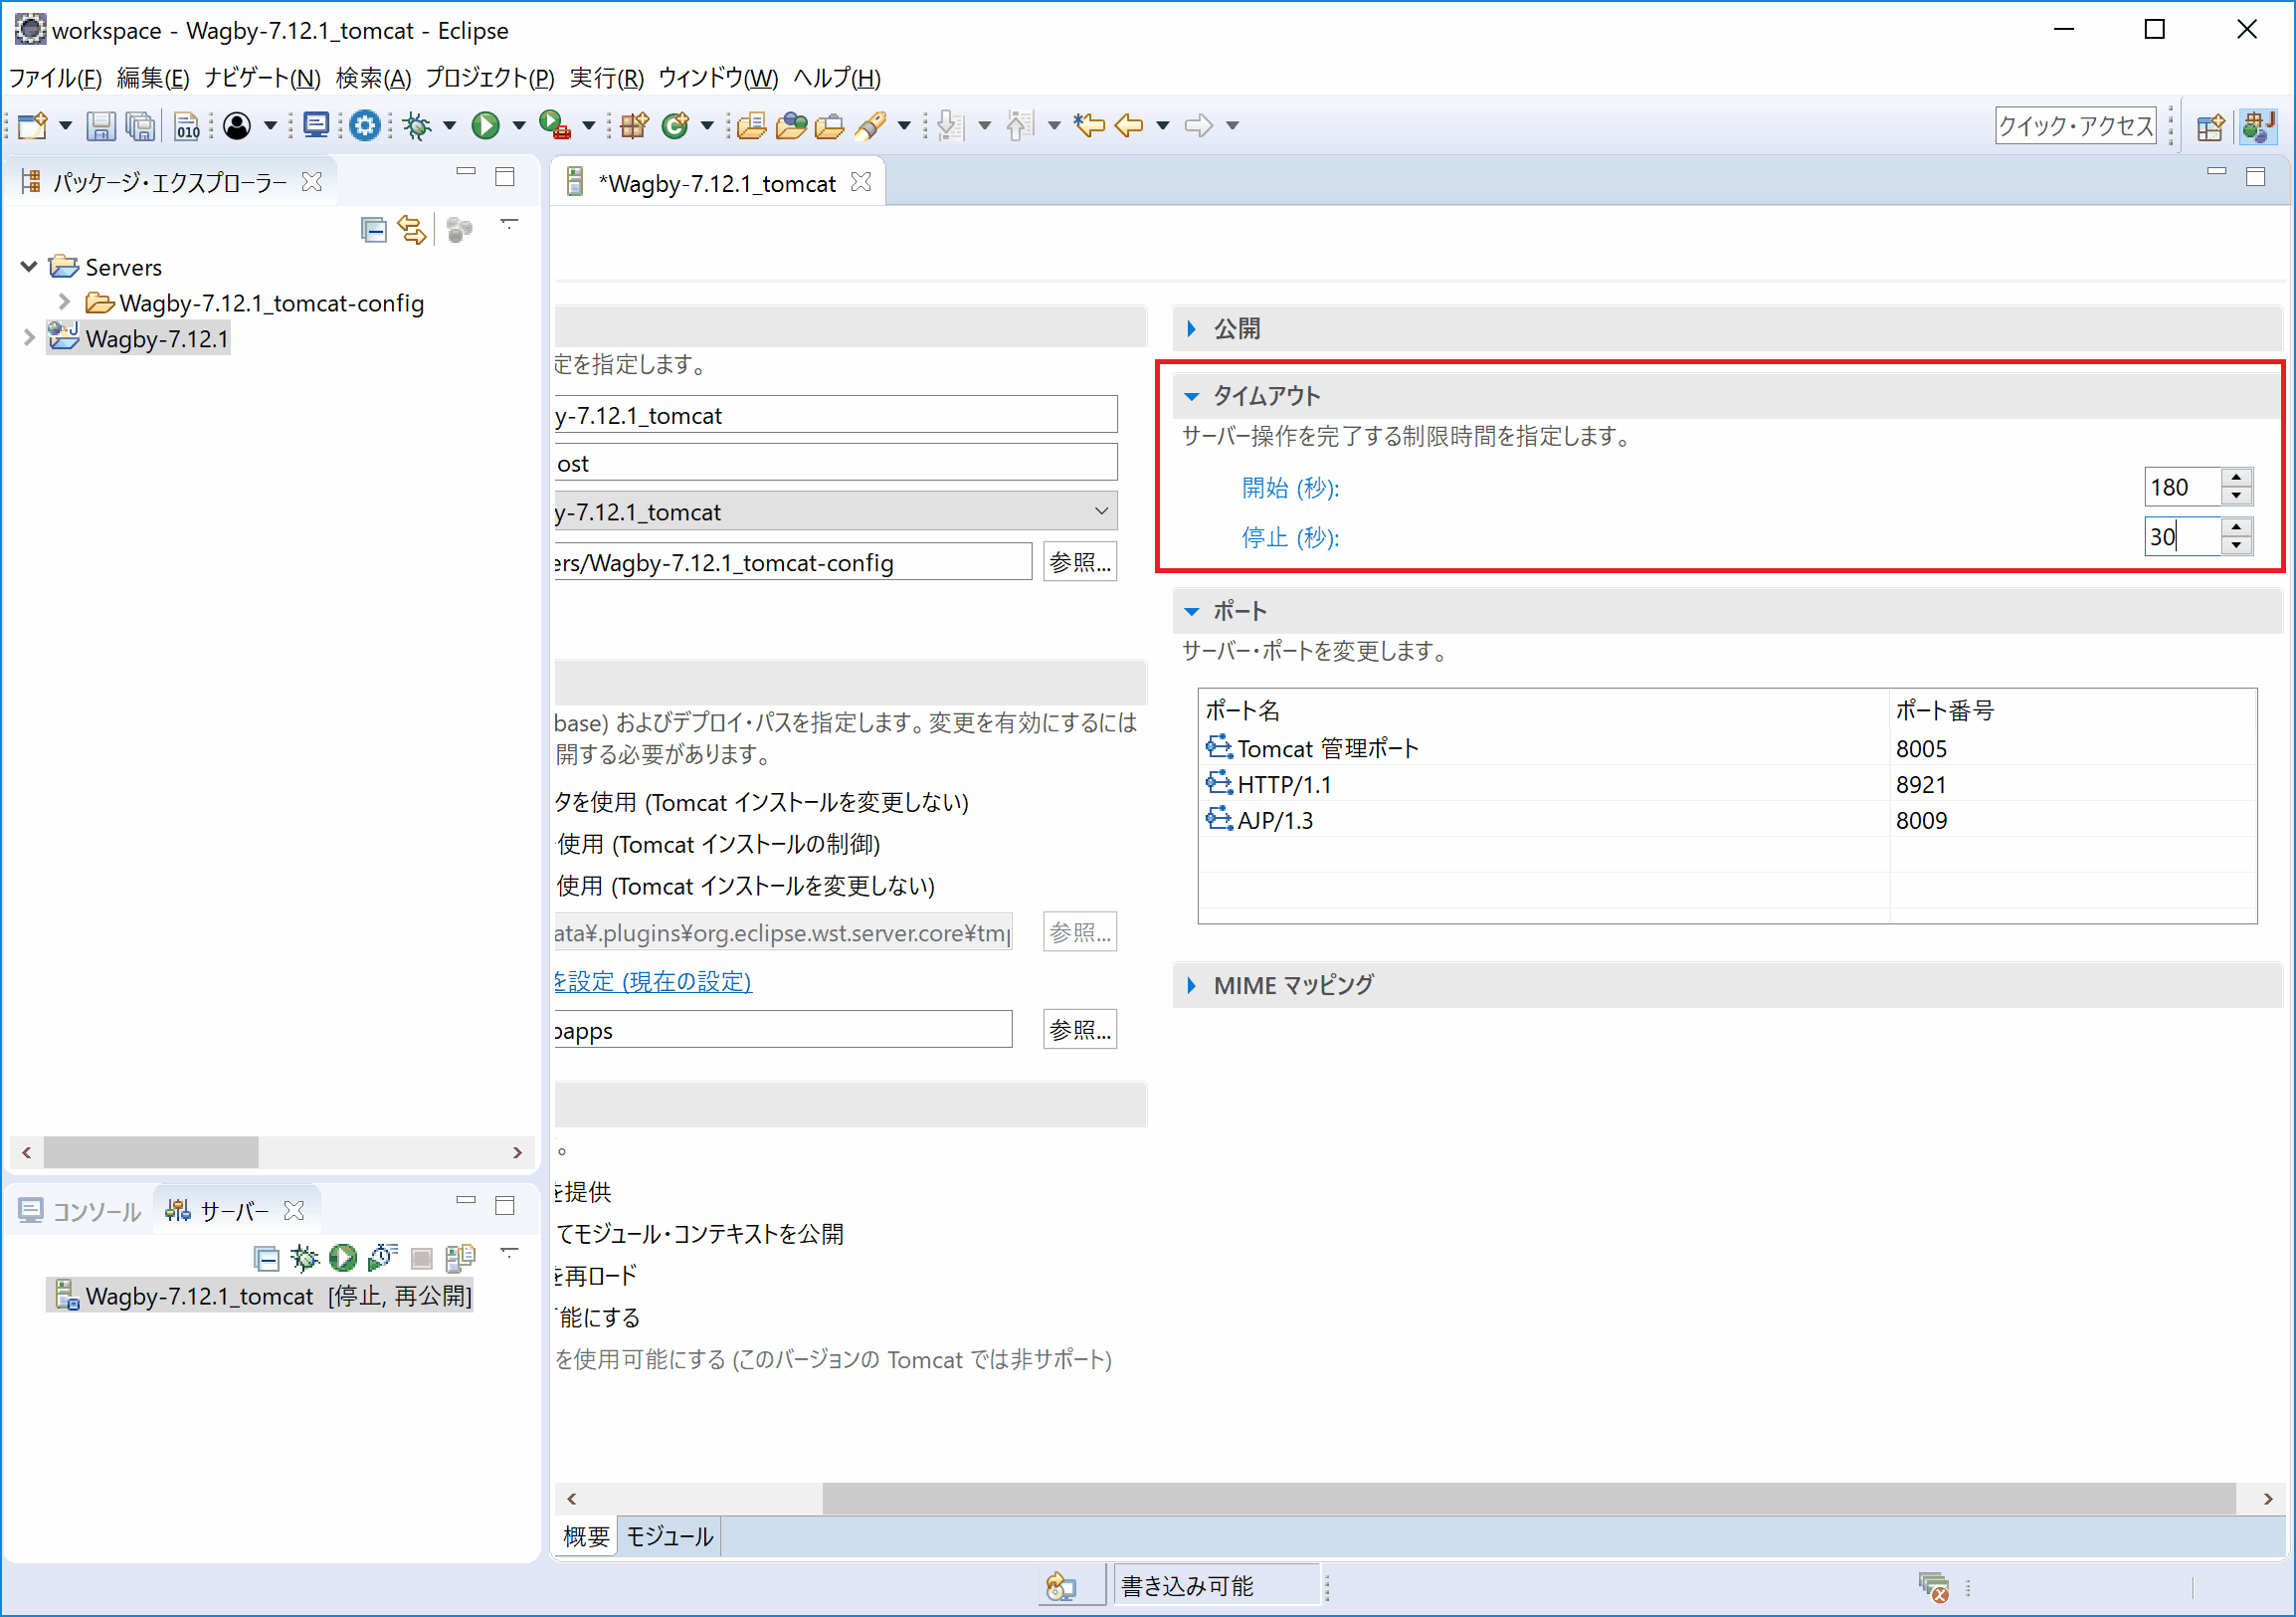Select the HTTP/1.1 port row
2296x1617 pixels.
click(1727, 785)
